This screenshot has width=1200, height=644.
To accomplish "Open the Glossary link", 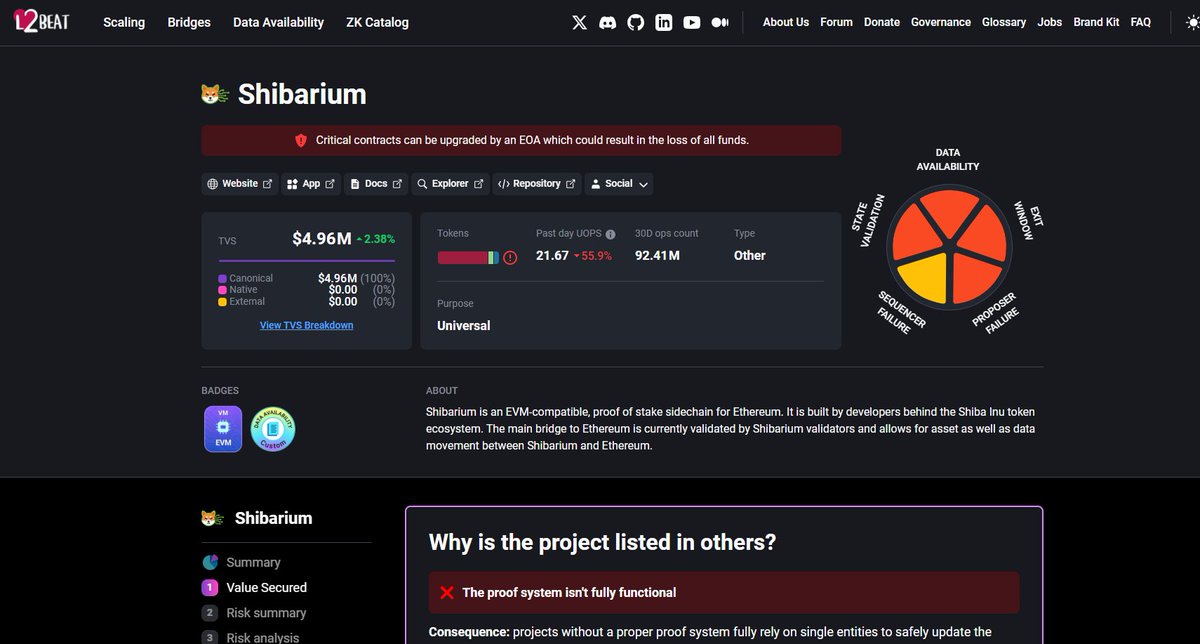I will pyautogui.click(x=1004, y=22).
